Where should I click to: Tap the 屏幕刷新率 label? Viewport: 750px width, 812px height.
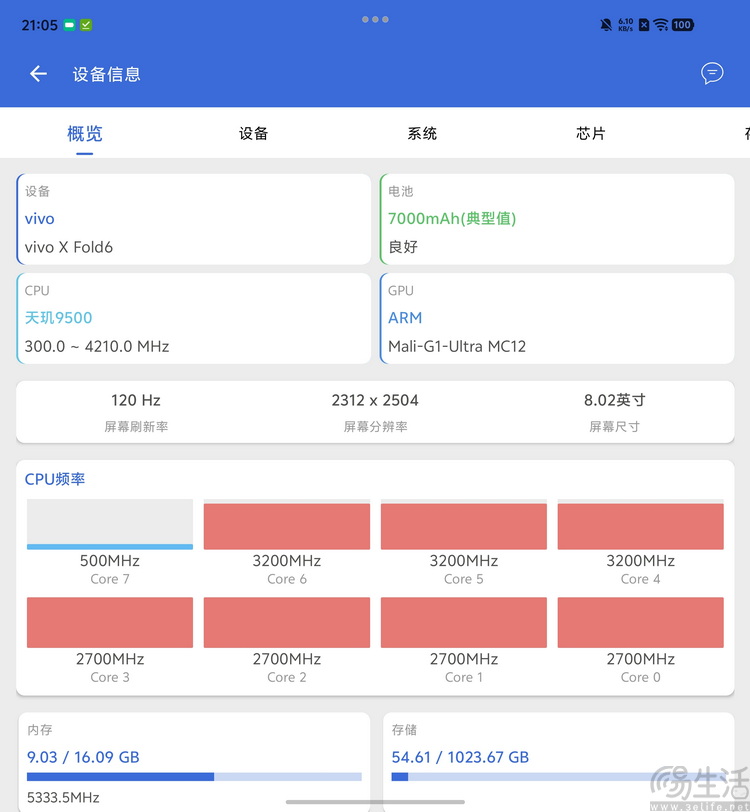click(136, 427)
